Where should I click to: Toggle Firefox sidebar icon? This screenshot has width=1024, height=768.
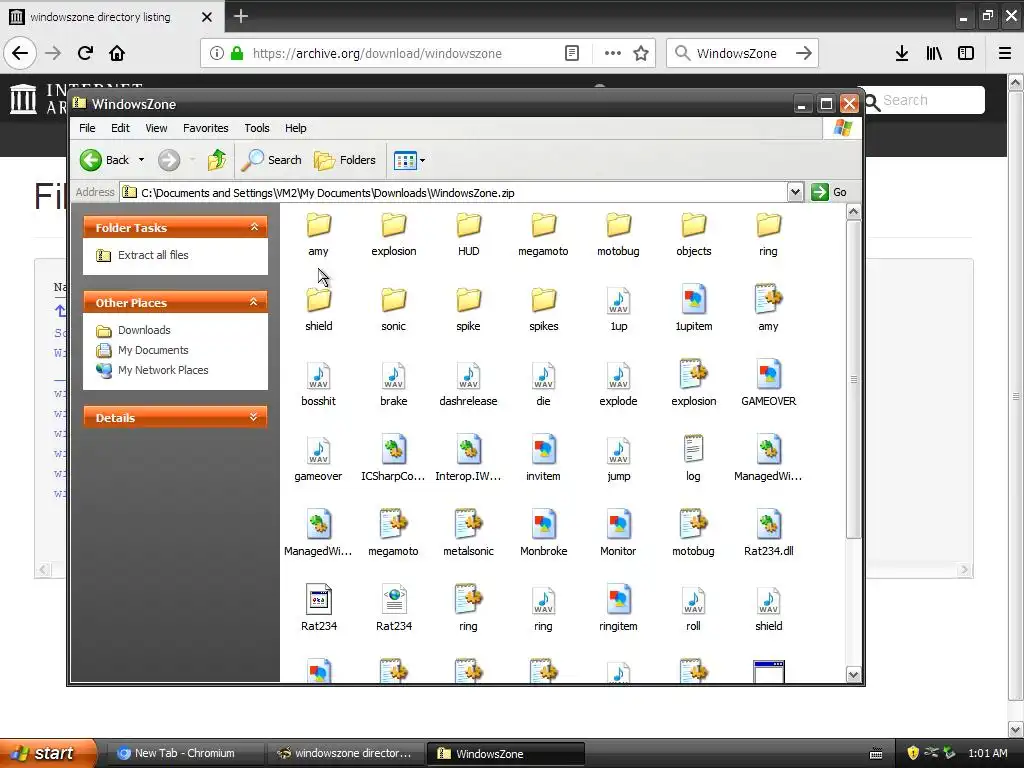pos(966,54)
